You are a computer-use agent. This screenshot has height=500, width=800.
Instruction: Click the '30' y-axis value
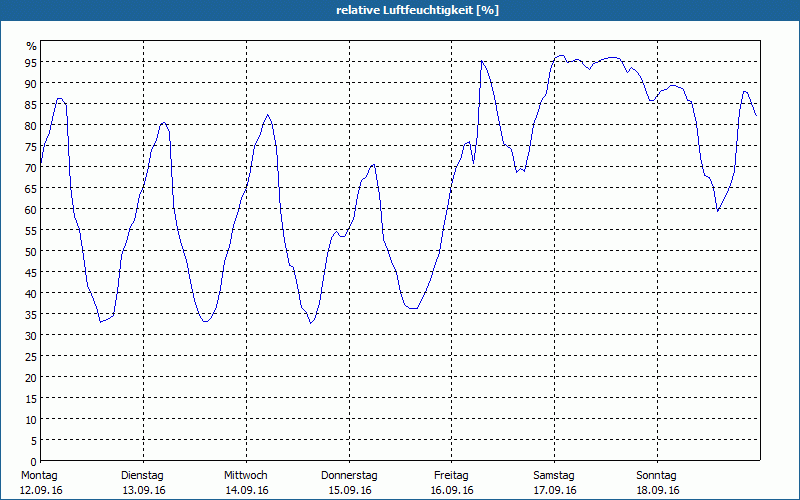point(31,336)
